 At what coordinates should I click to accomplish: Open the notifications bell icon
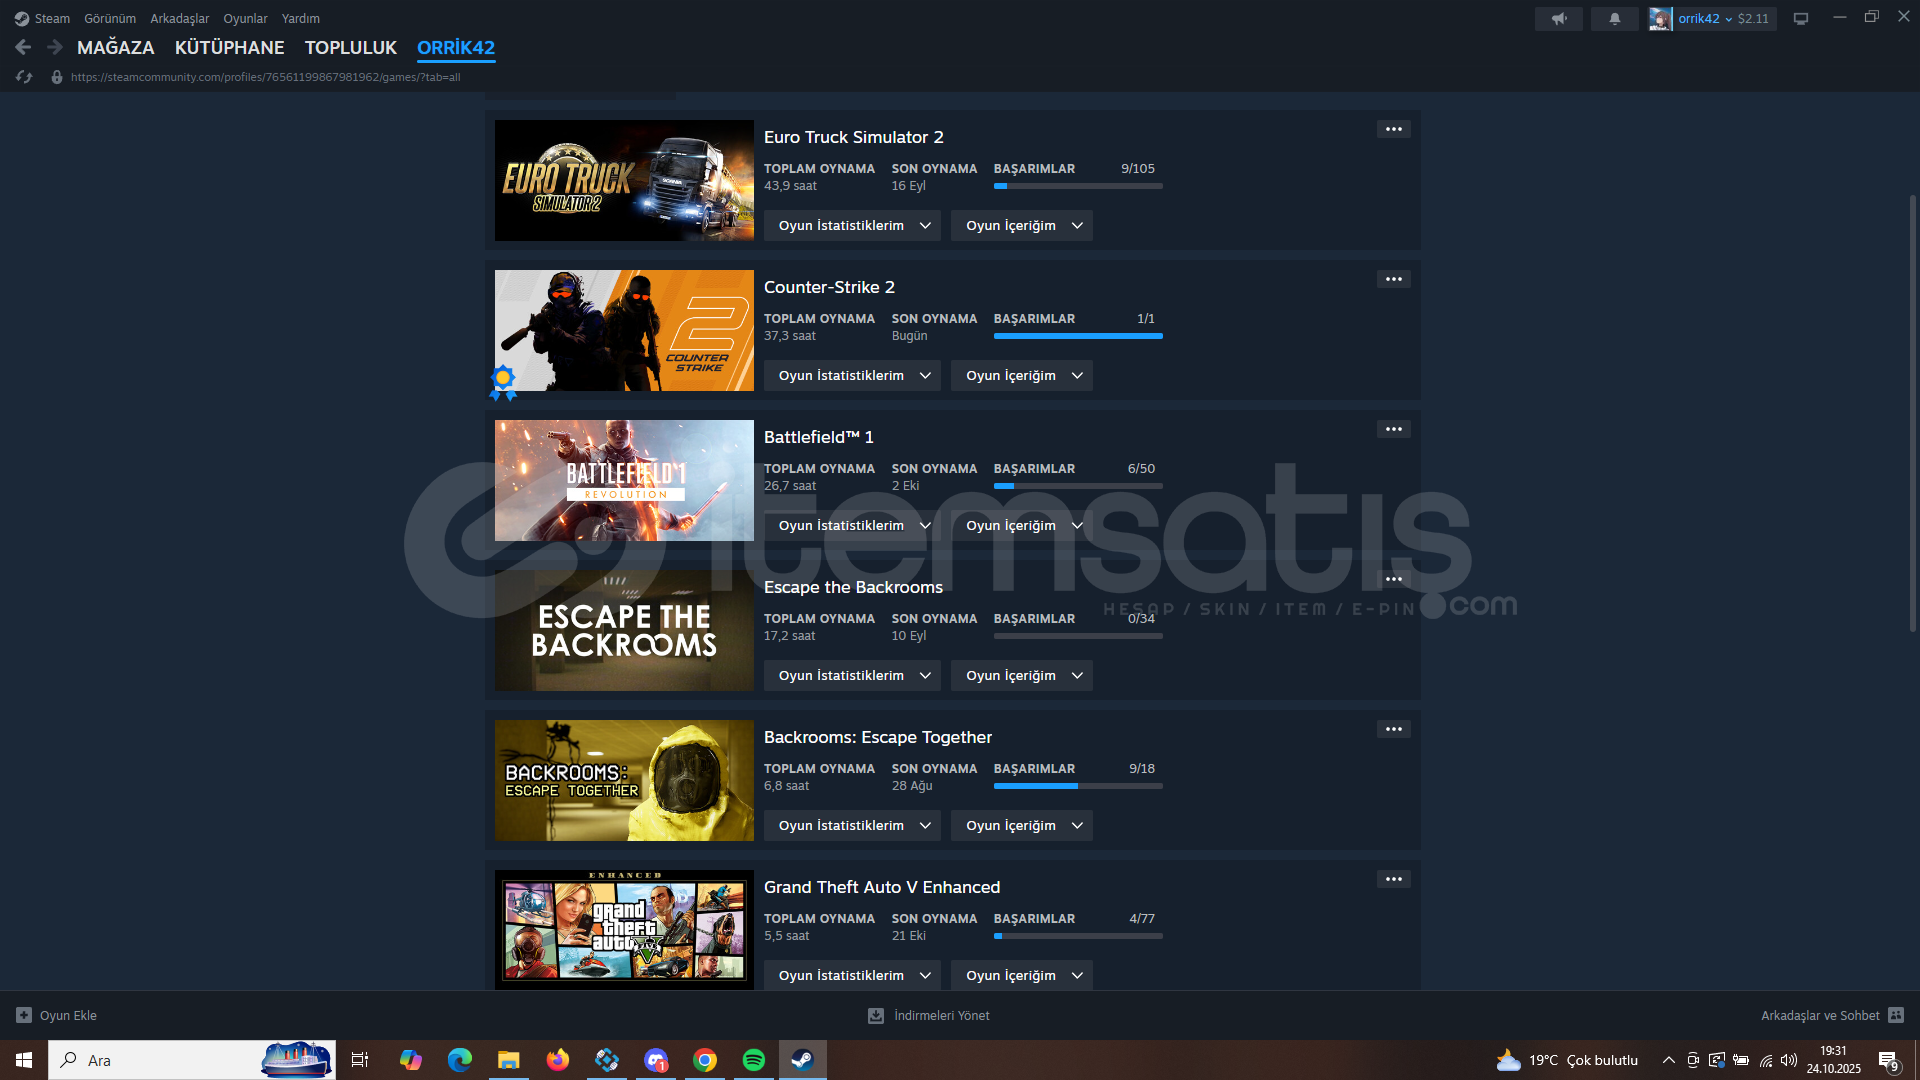[1614, 18]
